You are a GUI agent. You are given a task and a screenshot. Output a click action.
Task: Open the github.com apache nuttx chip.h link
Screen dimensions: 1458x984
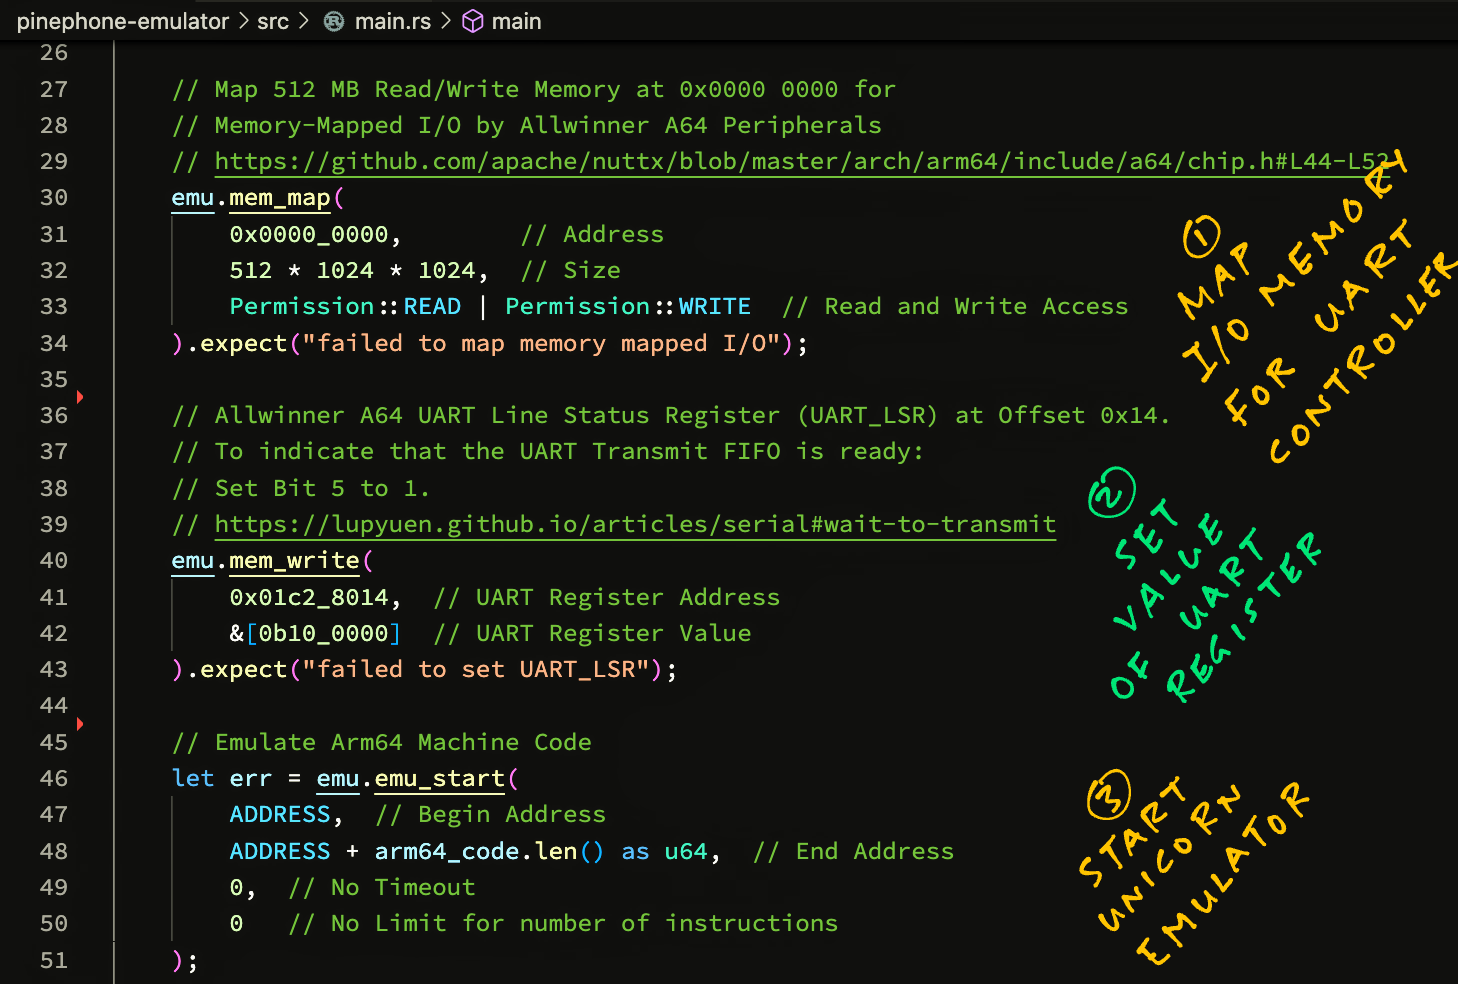pyautogui.click(x=800, y=161)
